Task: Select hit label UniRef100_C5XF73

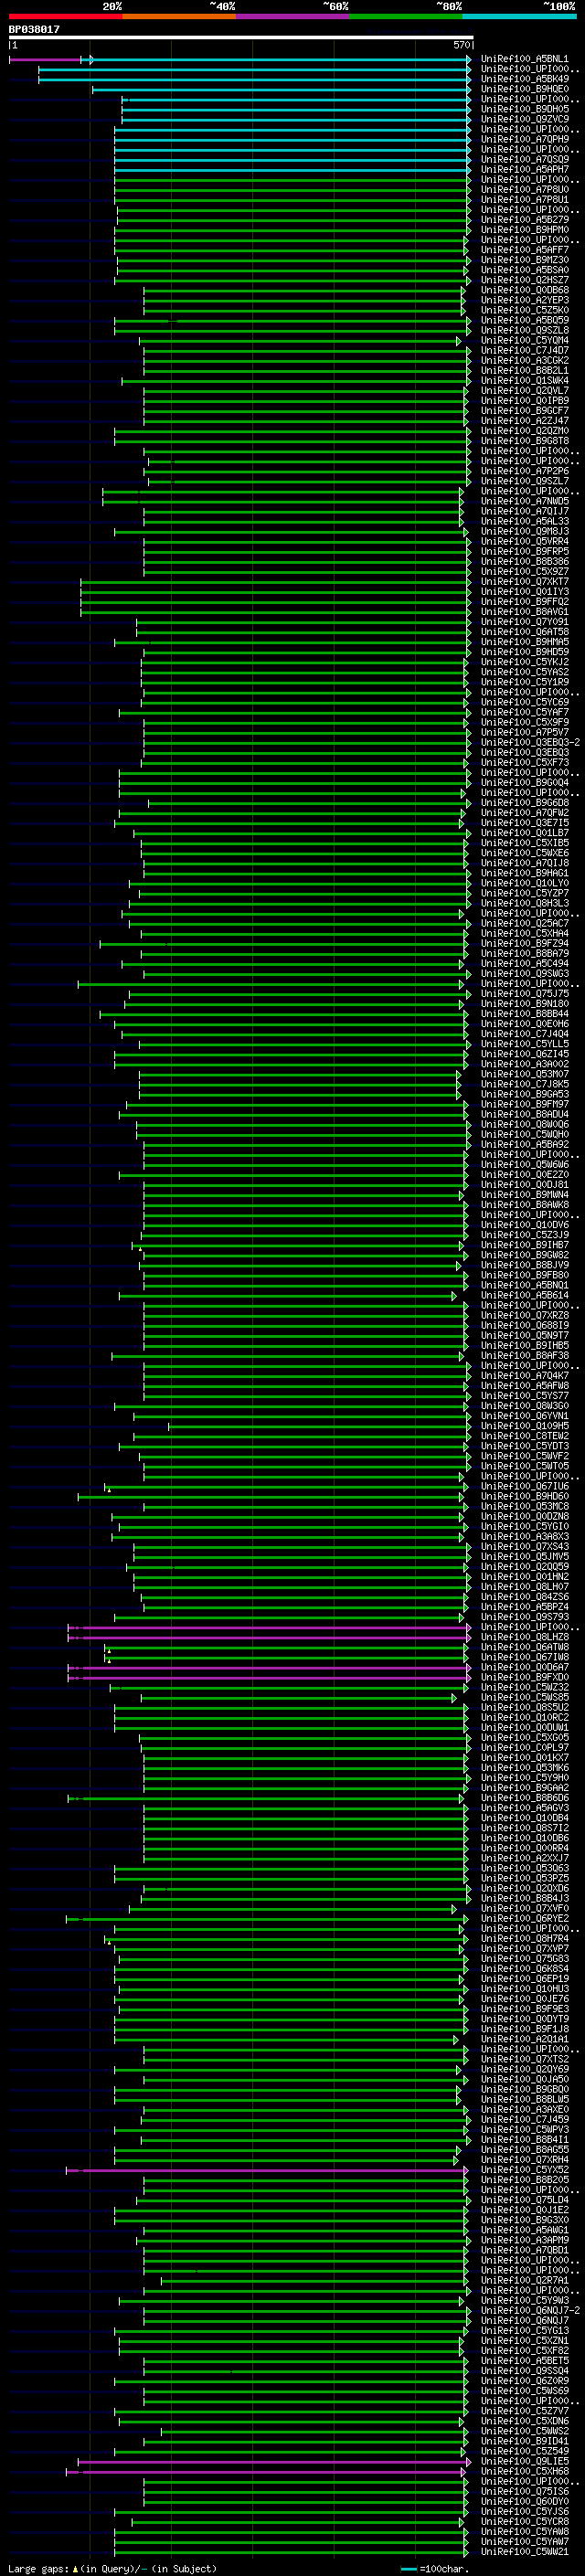Action: click(x=524, y=763)
